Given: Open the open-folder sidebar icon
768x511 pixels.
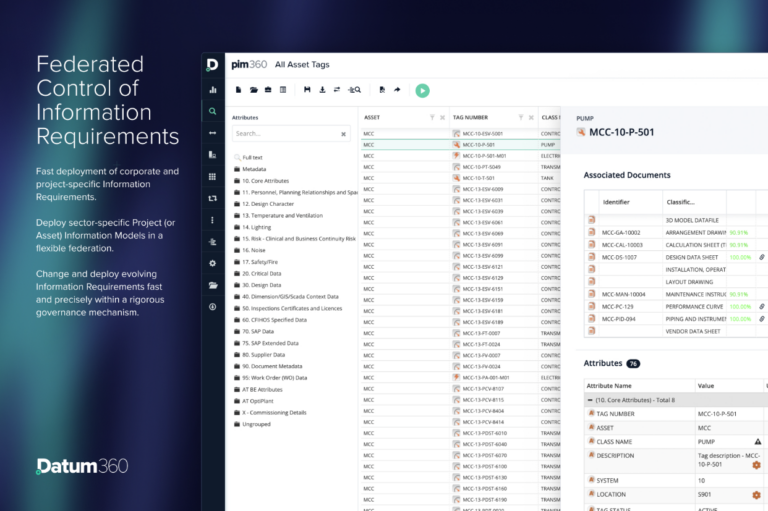Looking at the screenshot, I should click(x=213, y=285).
